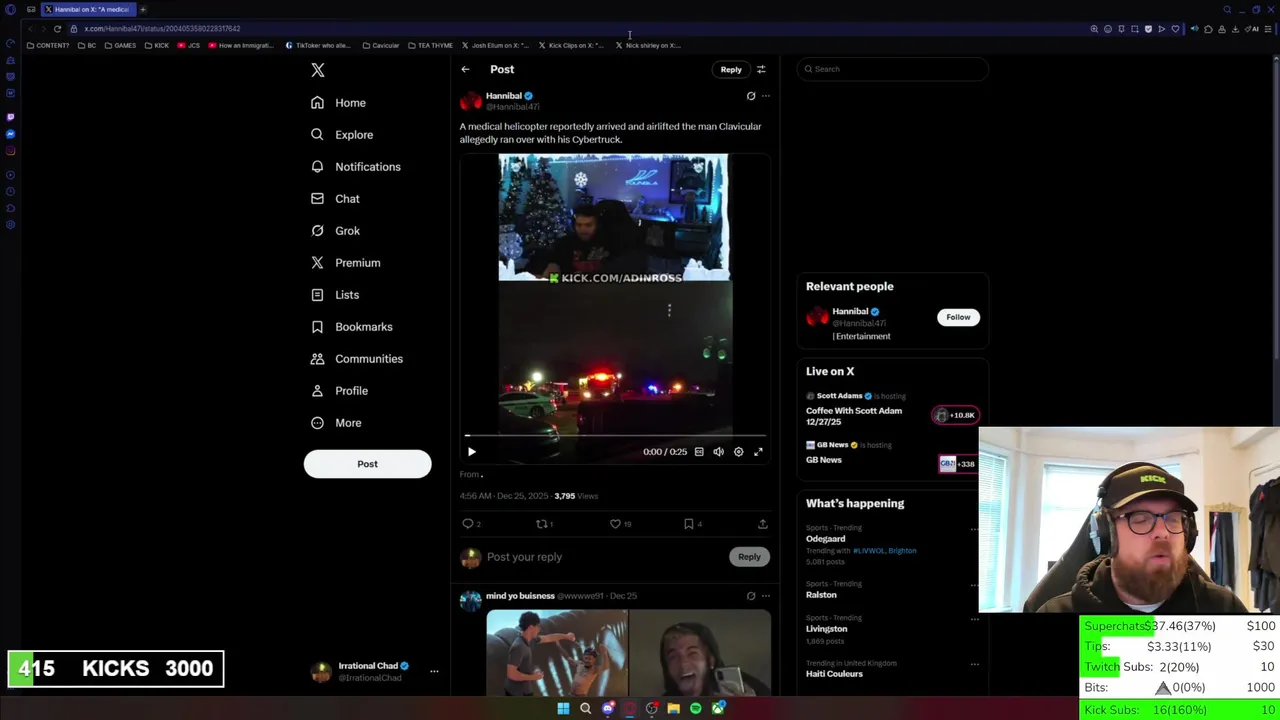Bookmark the post
The width and height of the screenshot is (1280, 720).
tap(689, 524)
